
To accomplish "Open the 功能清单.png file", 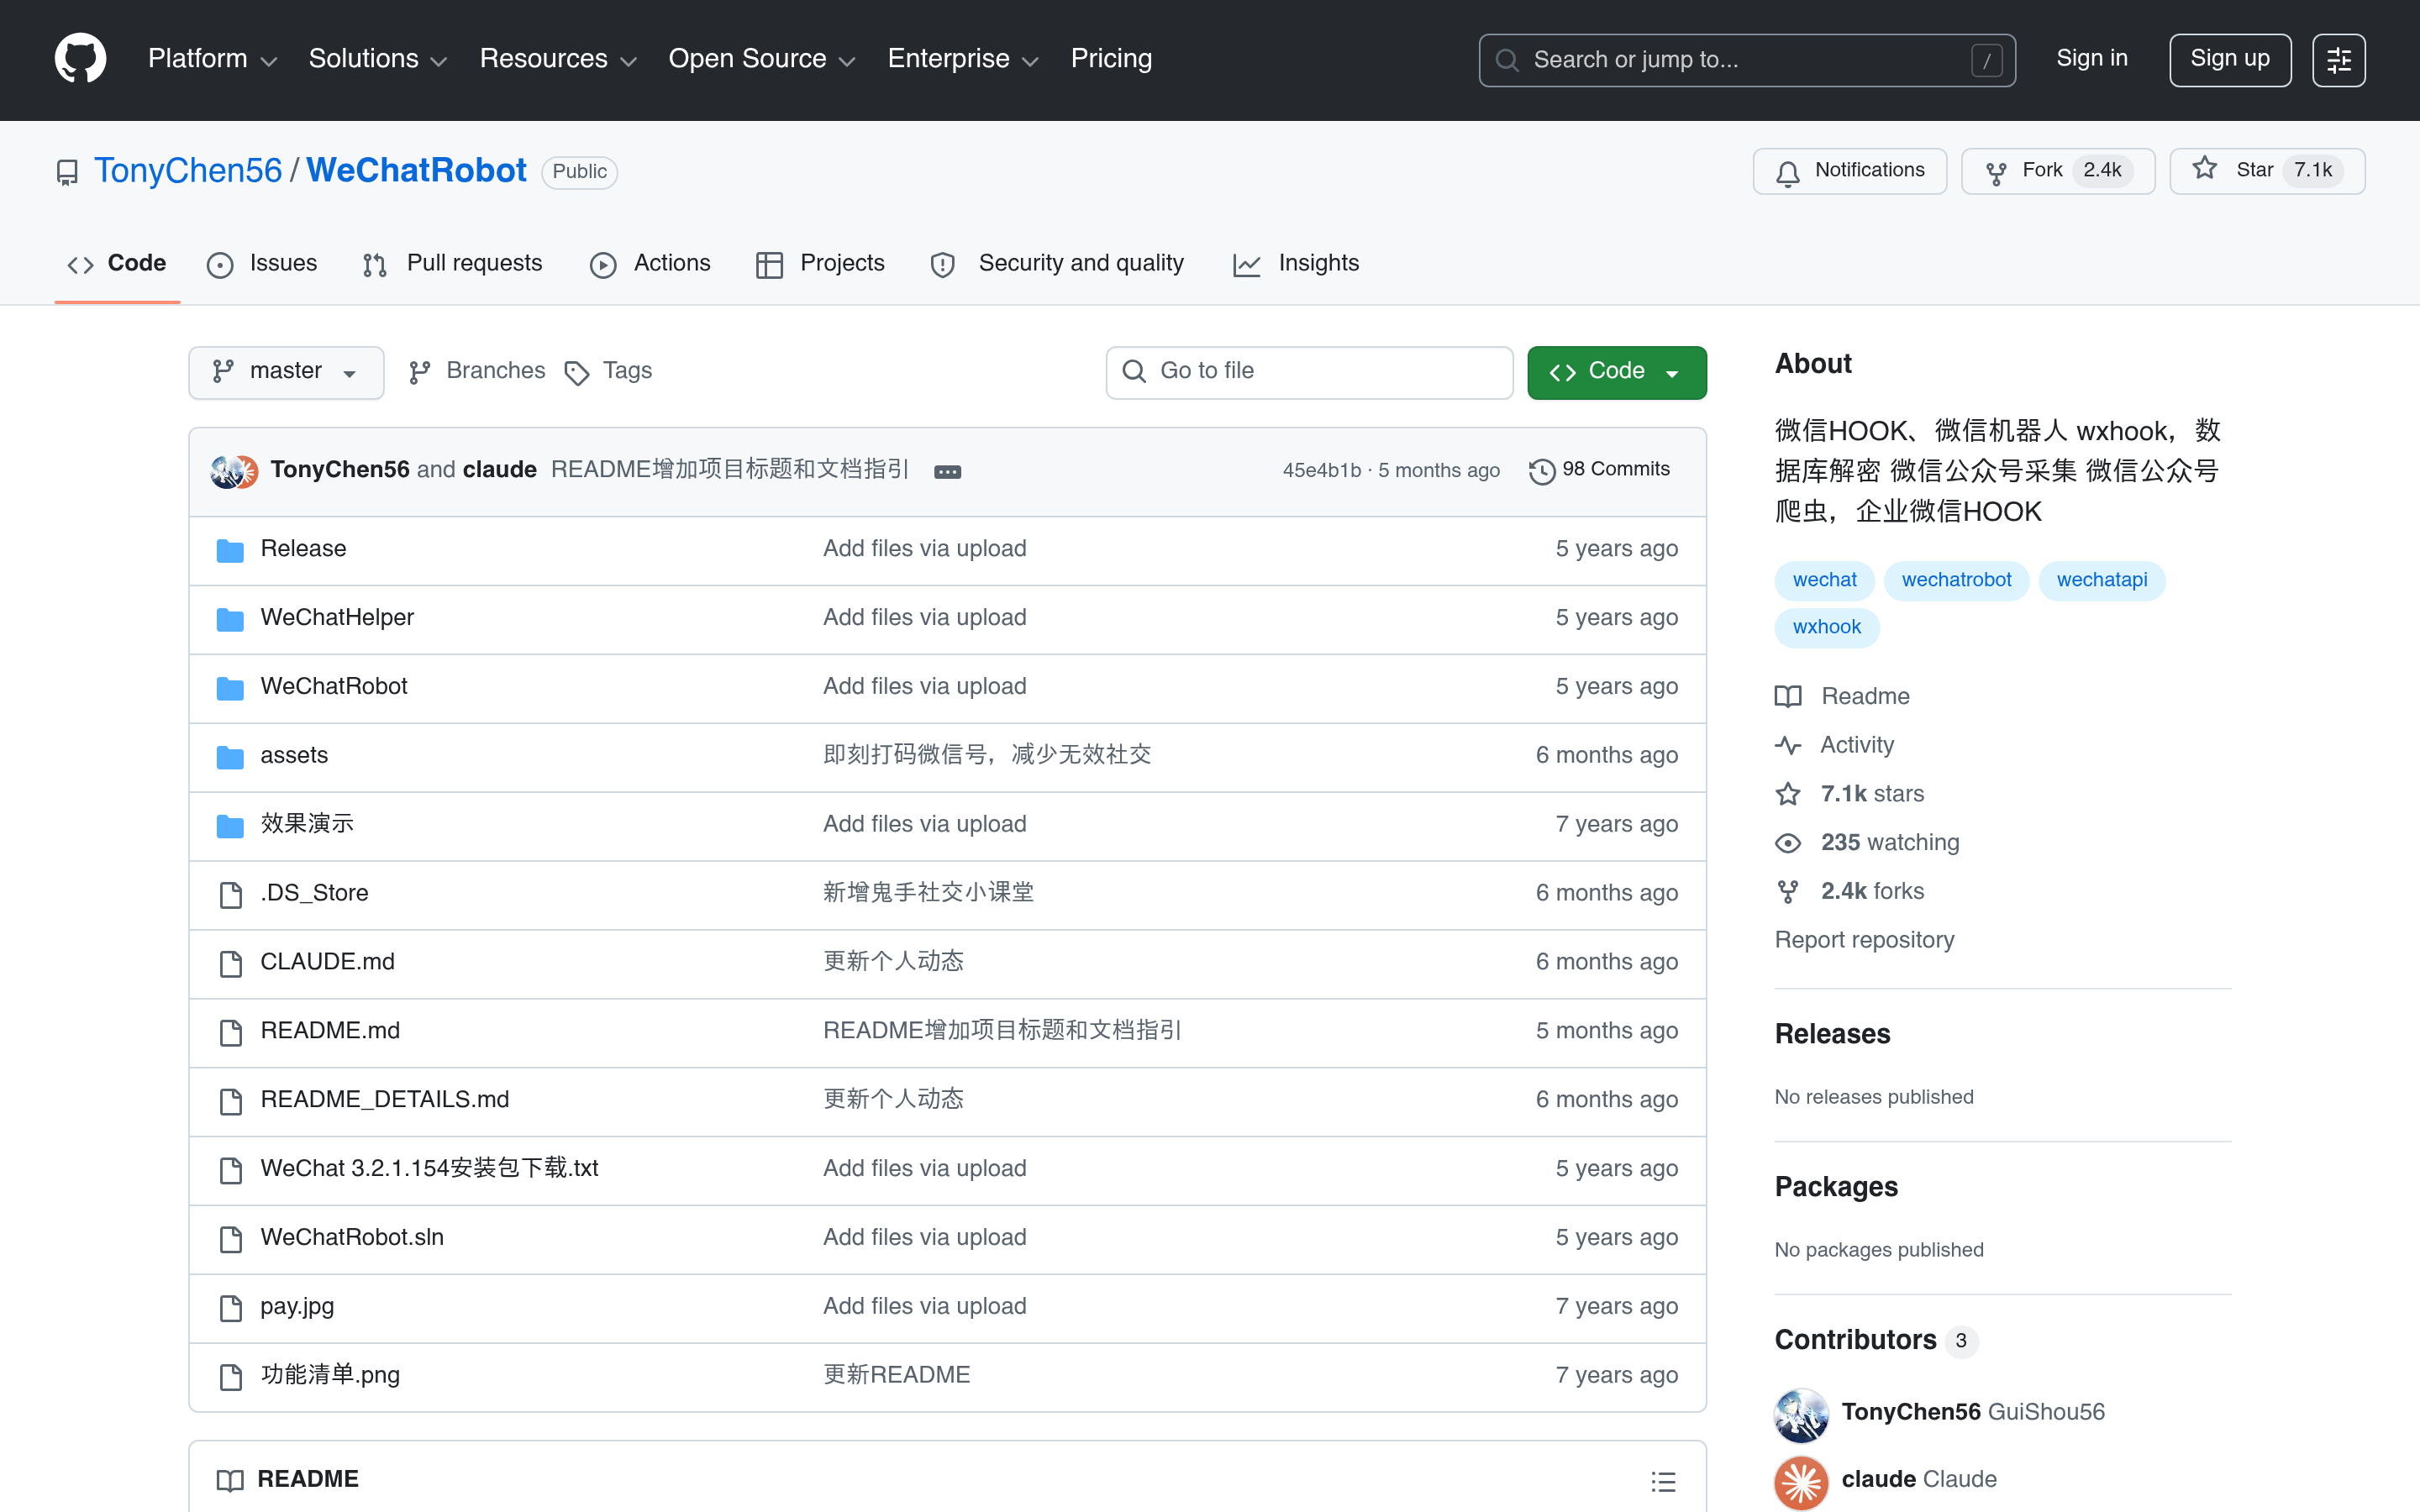I will [330, 1375].
